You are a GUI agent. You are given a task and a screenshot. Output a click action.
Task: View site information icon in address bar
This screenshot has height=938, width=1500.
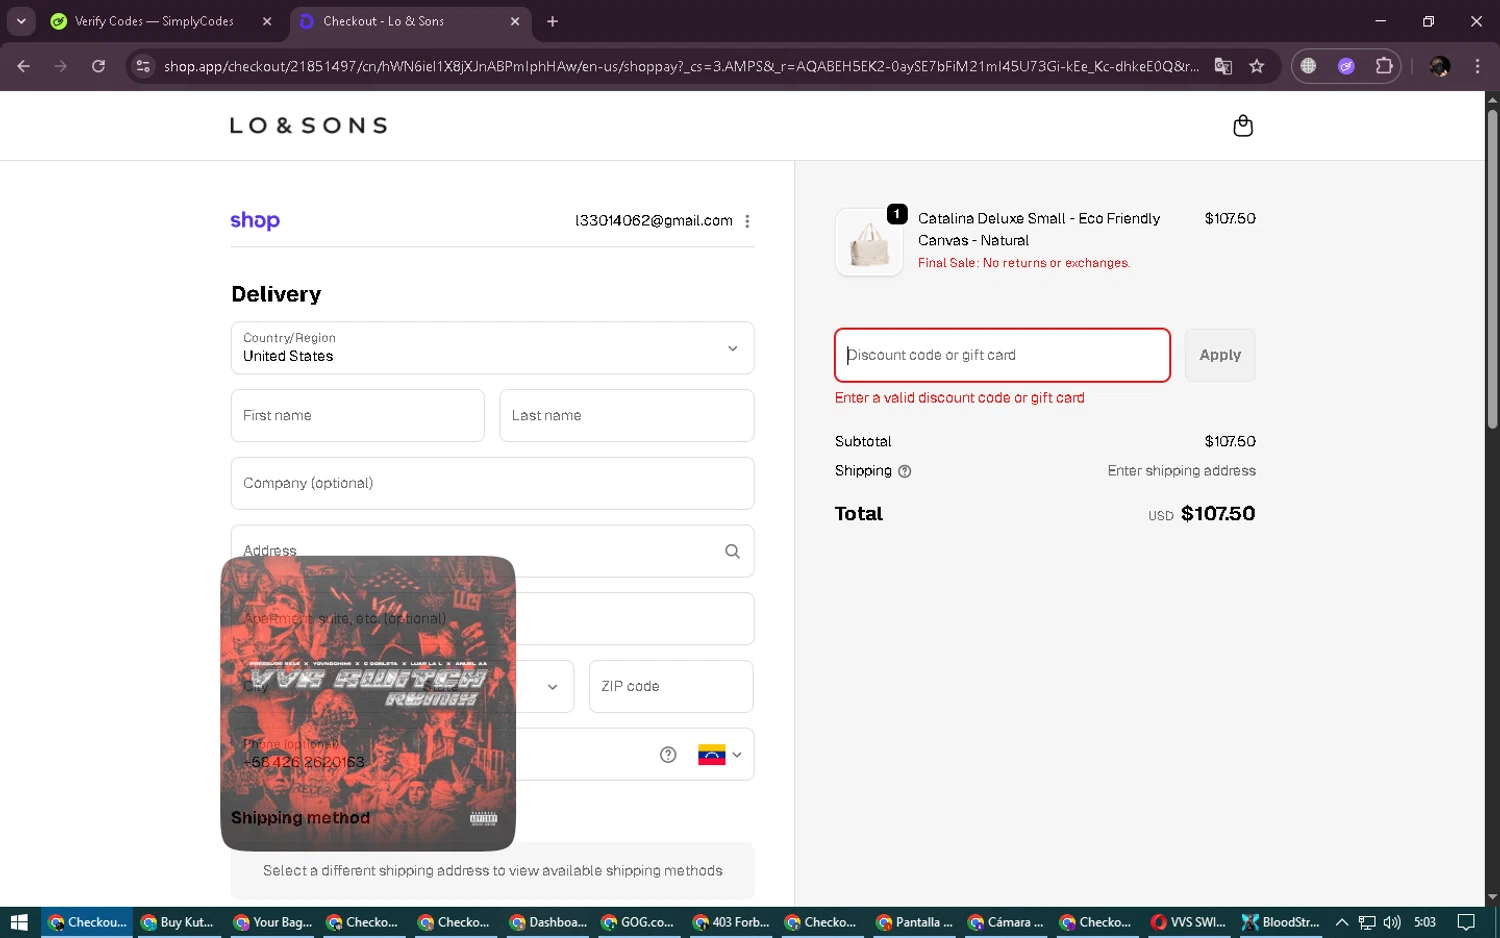[143, 66]
